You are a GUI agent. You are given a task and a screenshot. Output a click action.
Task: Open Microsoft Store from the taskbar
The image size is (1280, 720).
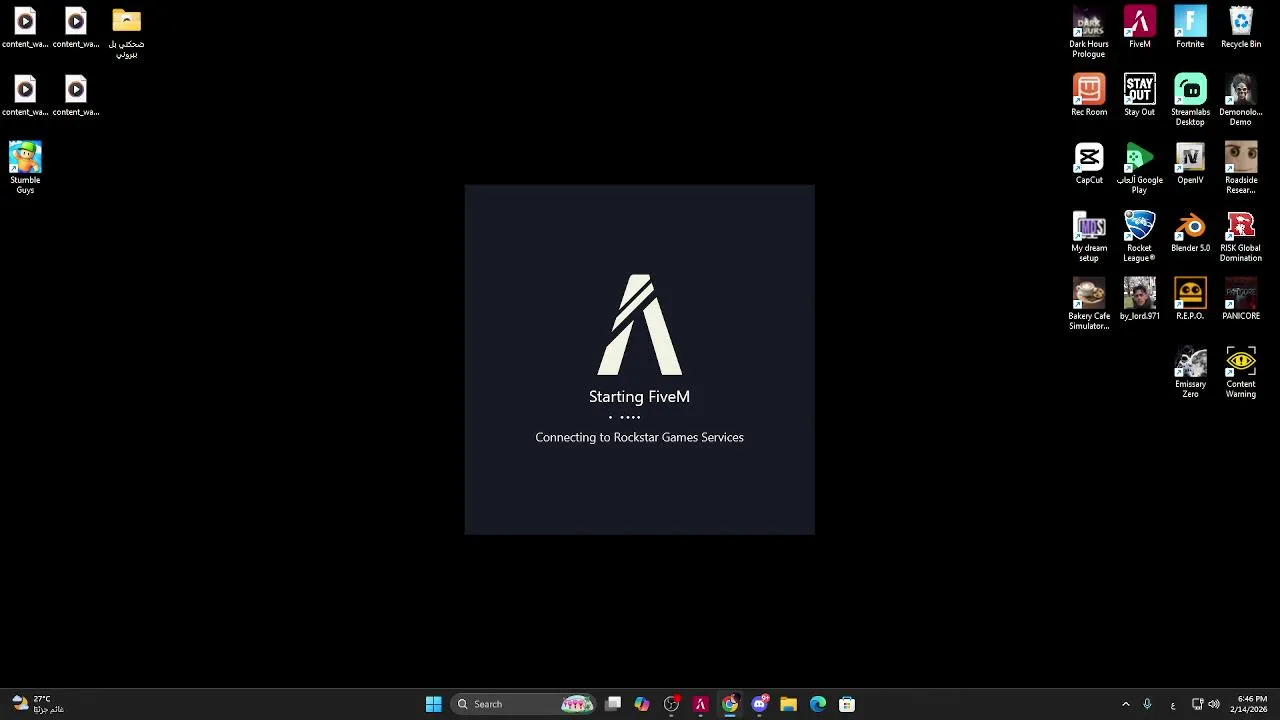tap(847, 704)
